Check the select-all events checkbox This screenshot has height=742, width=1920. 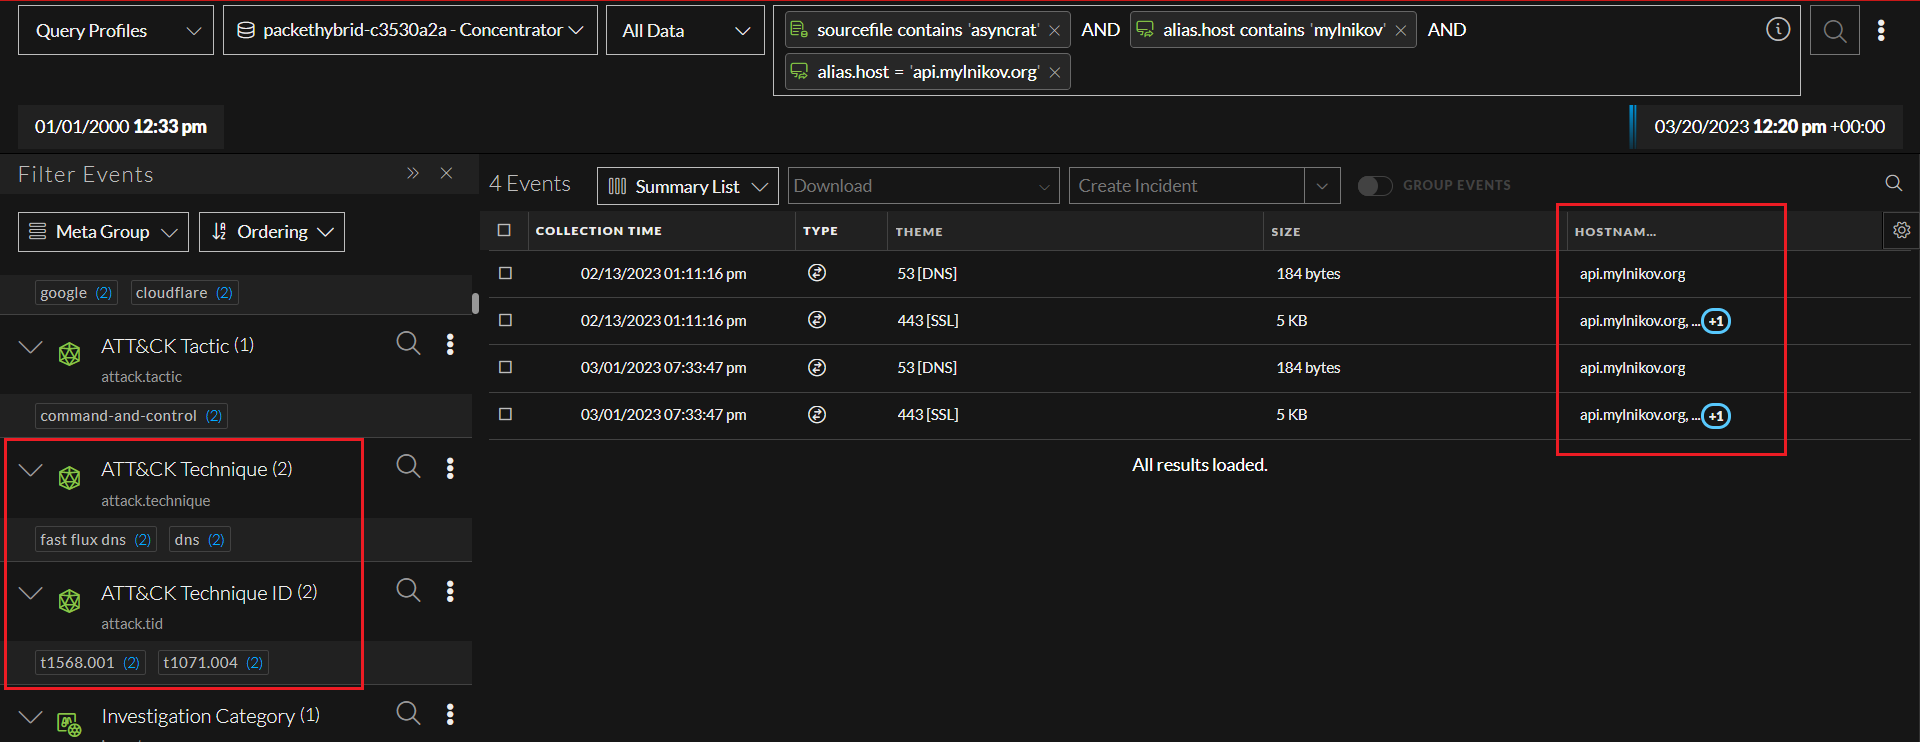click(x=505, y=230)
